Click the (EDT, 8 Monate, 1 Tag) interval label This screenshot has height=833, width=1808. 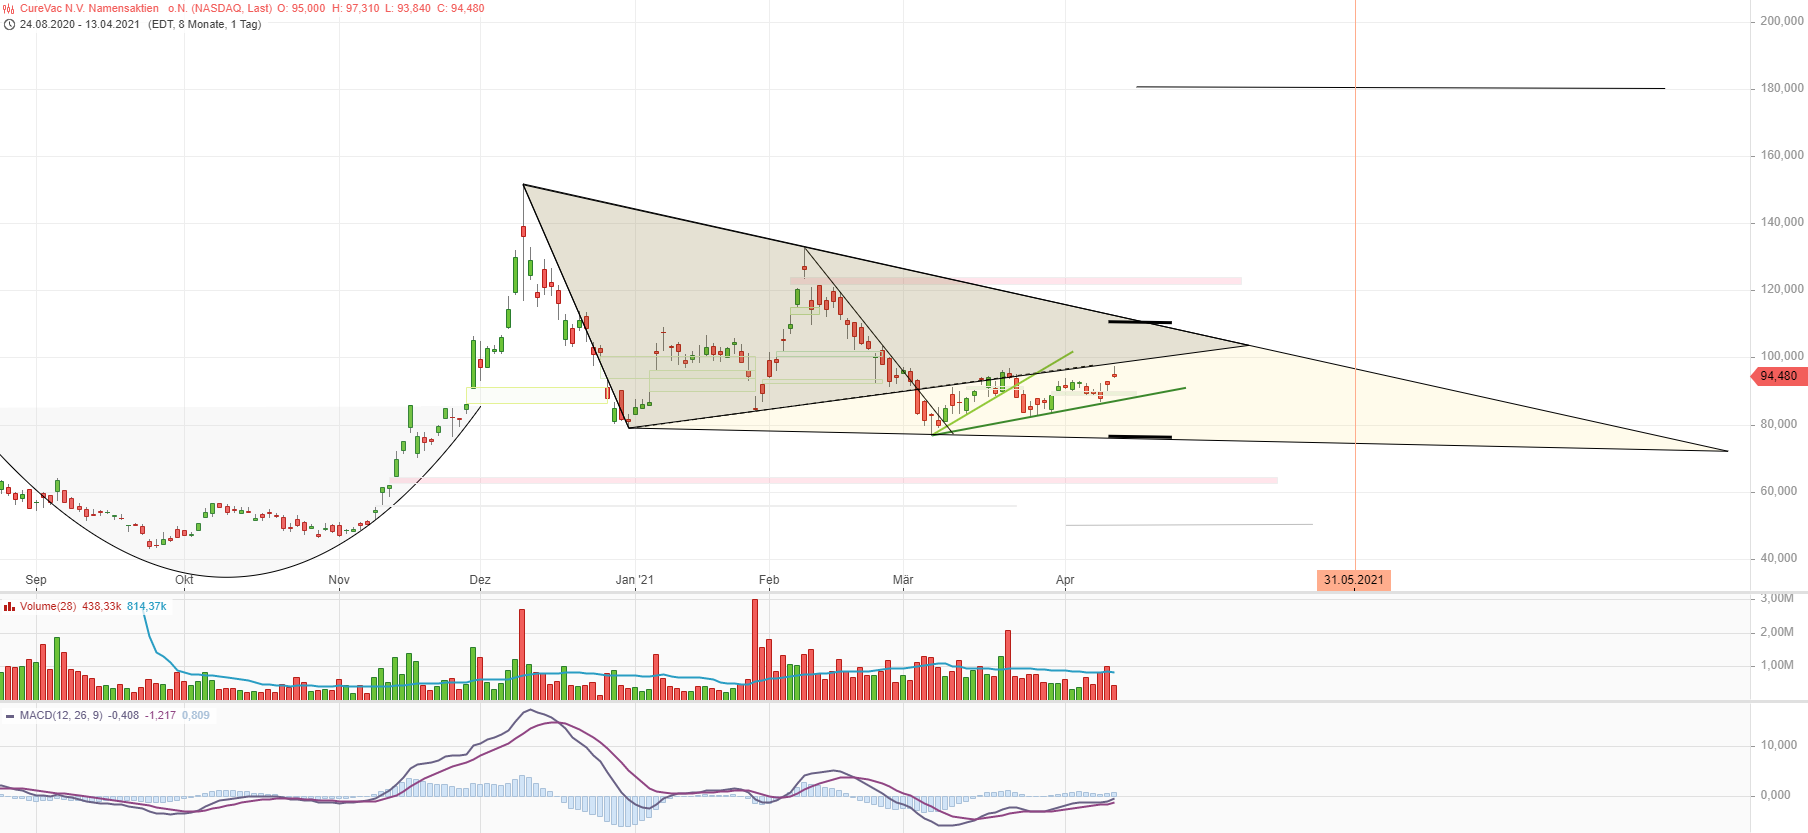[205, 24]
